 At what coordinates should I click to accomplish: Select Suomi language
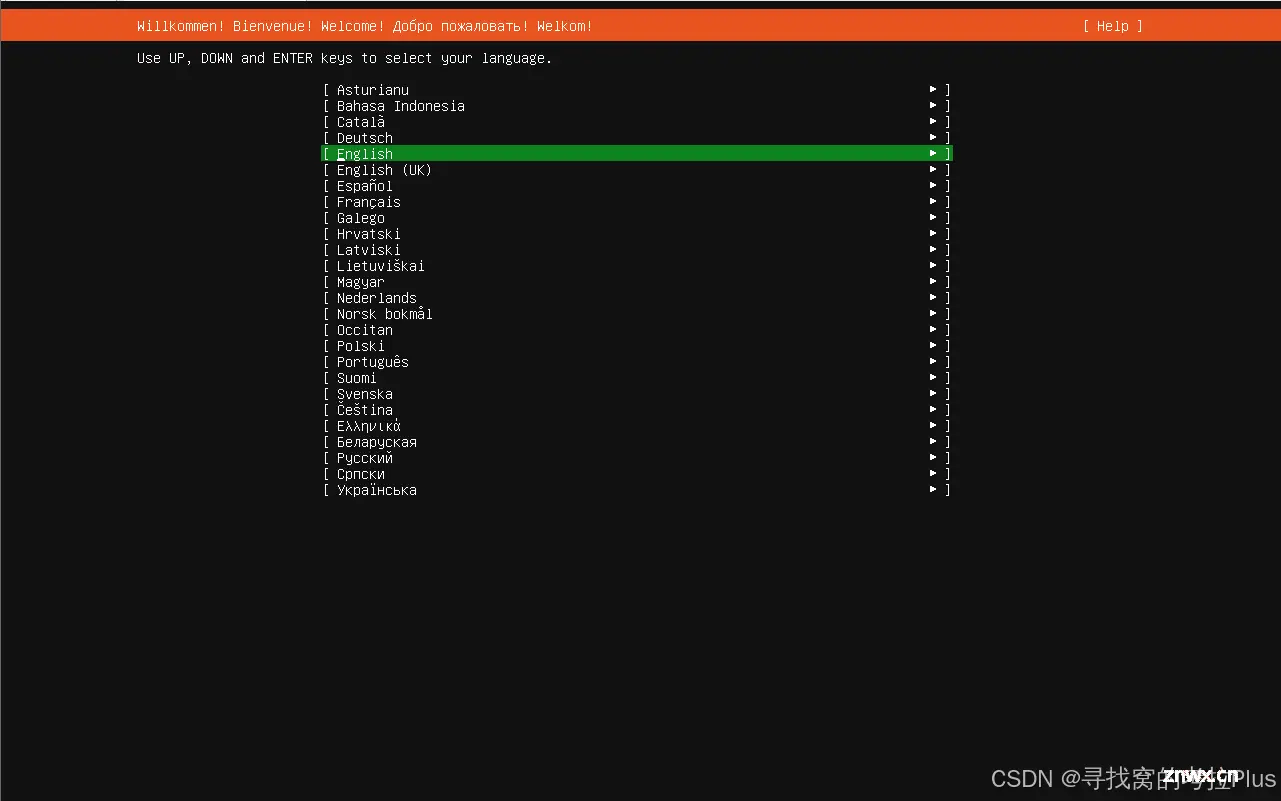coord(637,378)
